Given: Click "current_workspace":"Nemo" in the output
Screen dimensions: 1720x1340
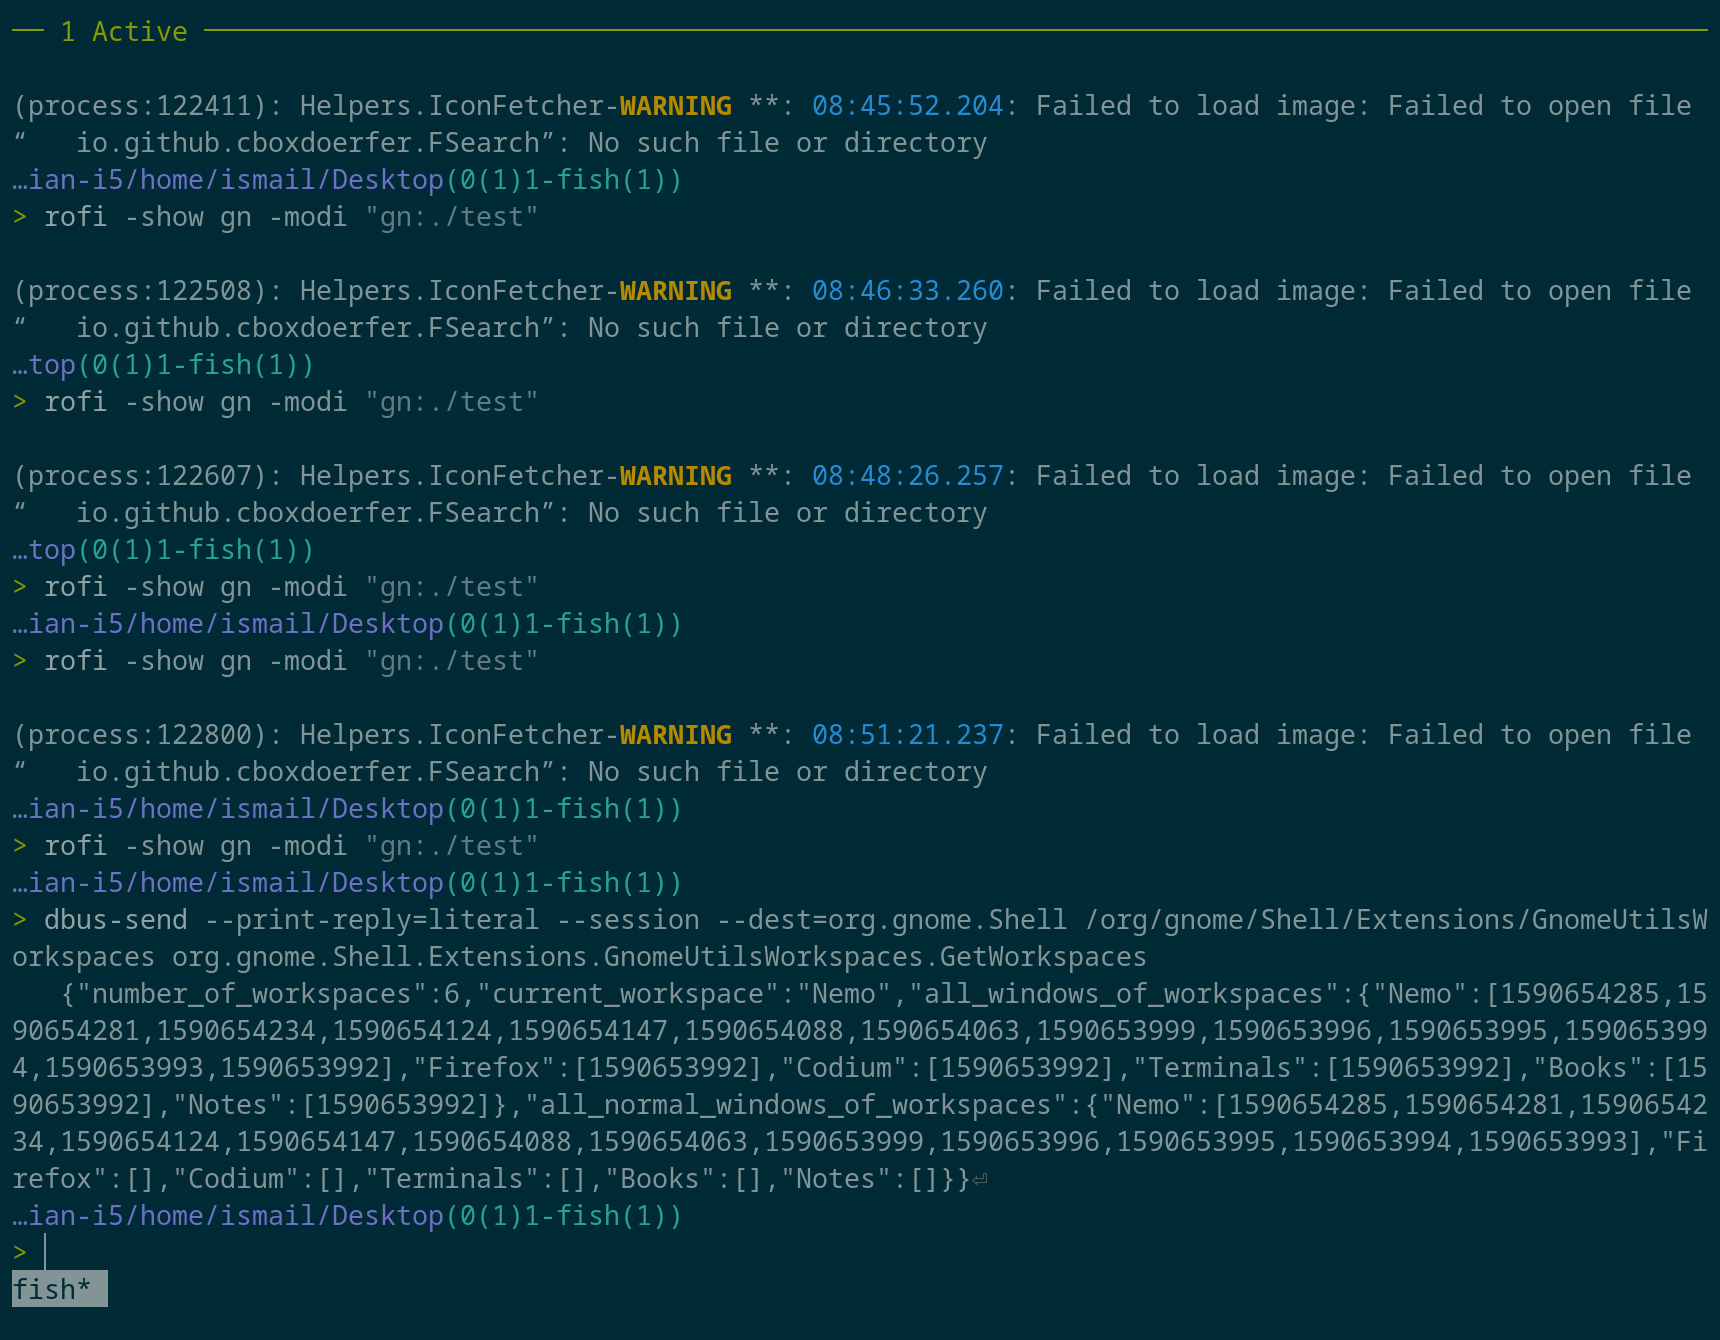Looking at the screenshot, I should [x=683, y=994].
